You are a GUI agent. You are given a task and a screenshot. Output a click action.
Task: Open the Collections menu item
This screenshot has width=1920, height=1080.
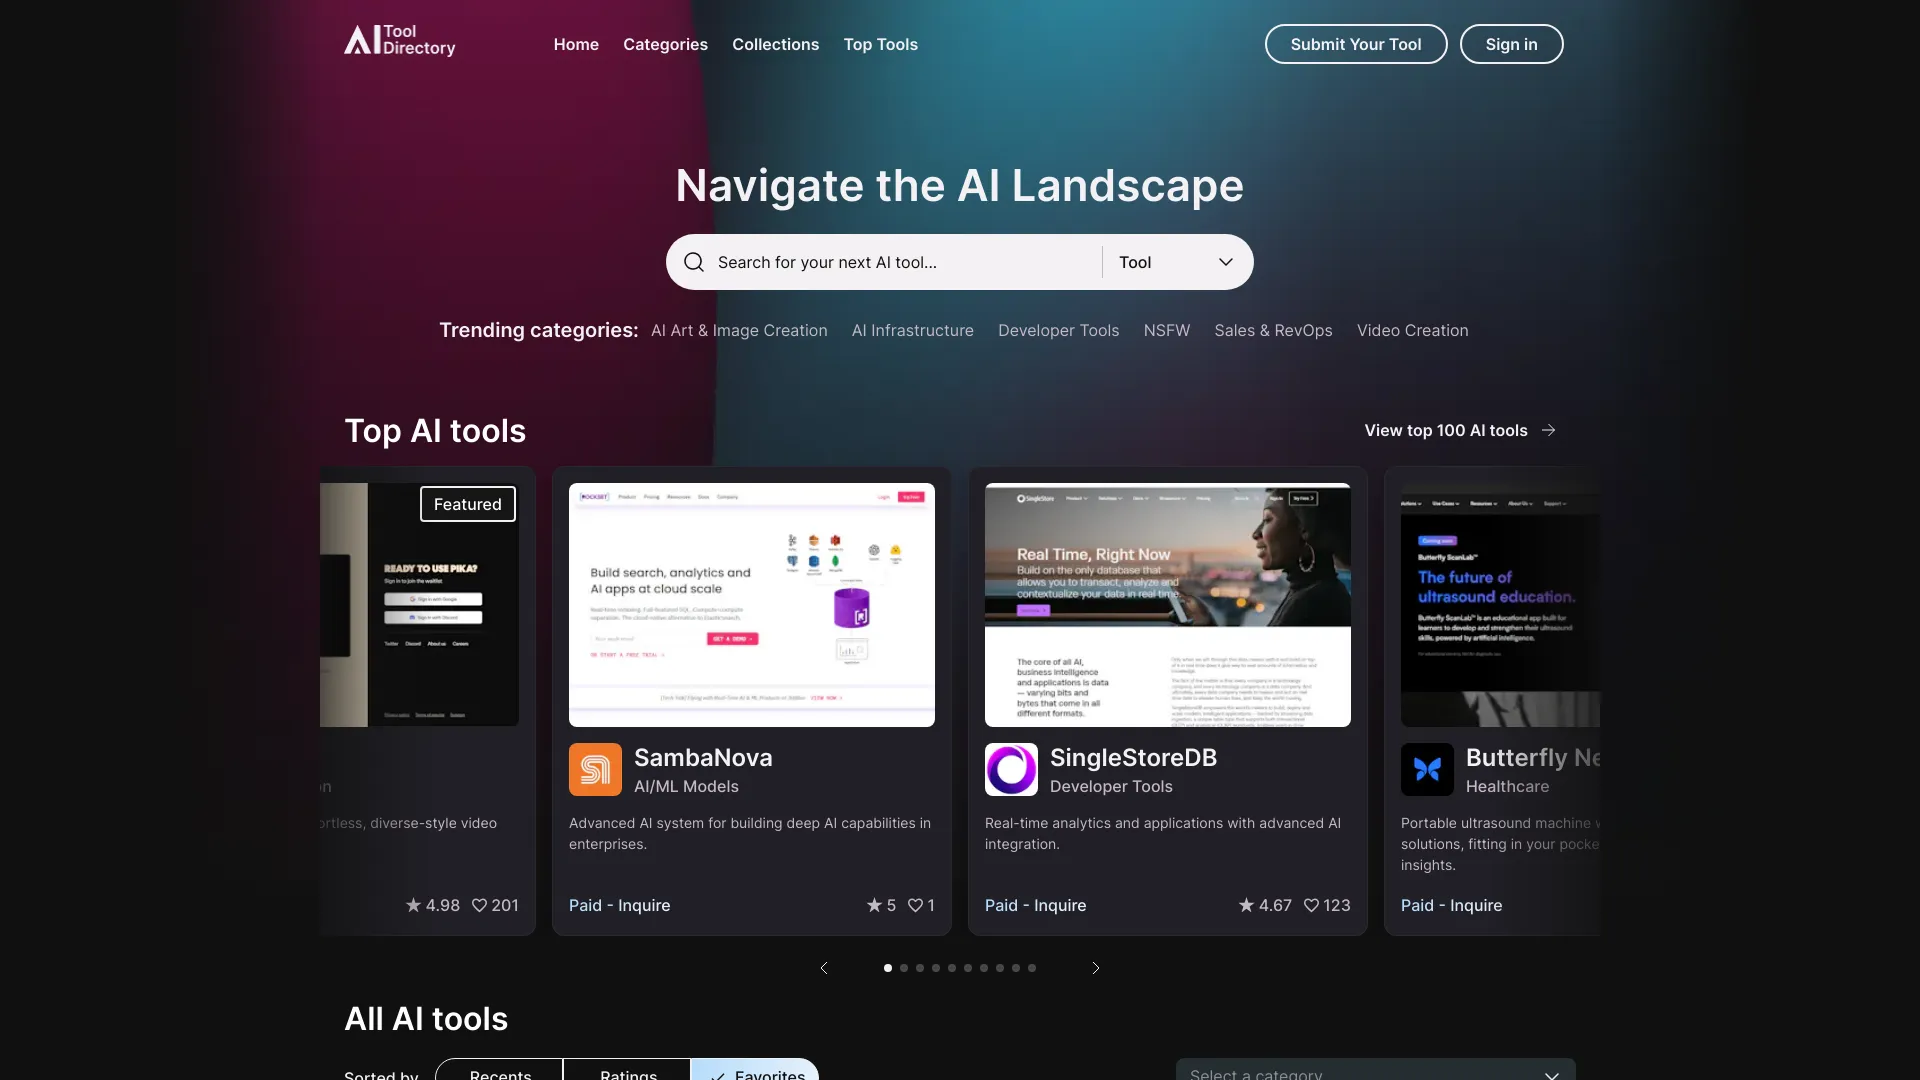pyautogui.click(x=775, y=44)
